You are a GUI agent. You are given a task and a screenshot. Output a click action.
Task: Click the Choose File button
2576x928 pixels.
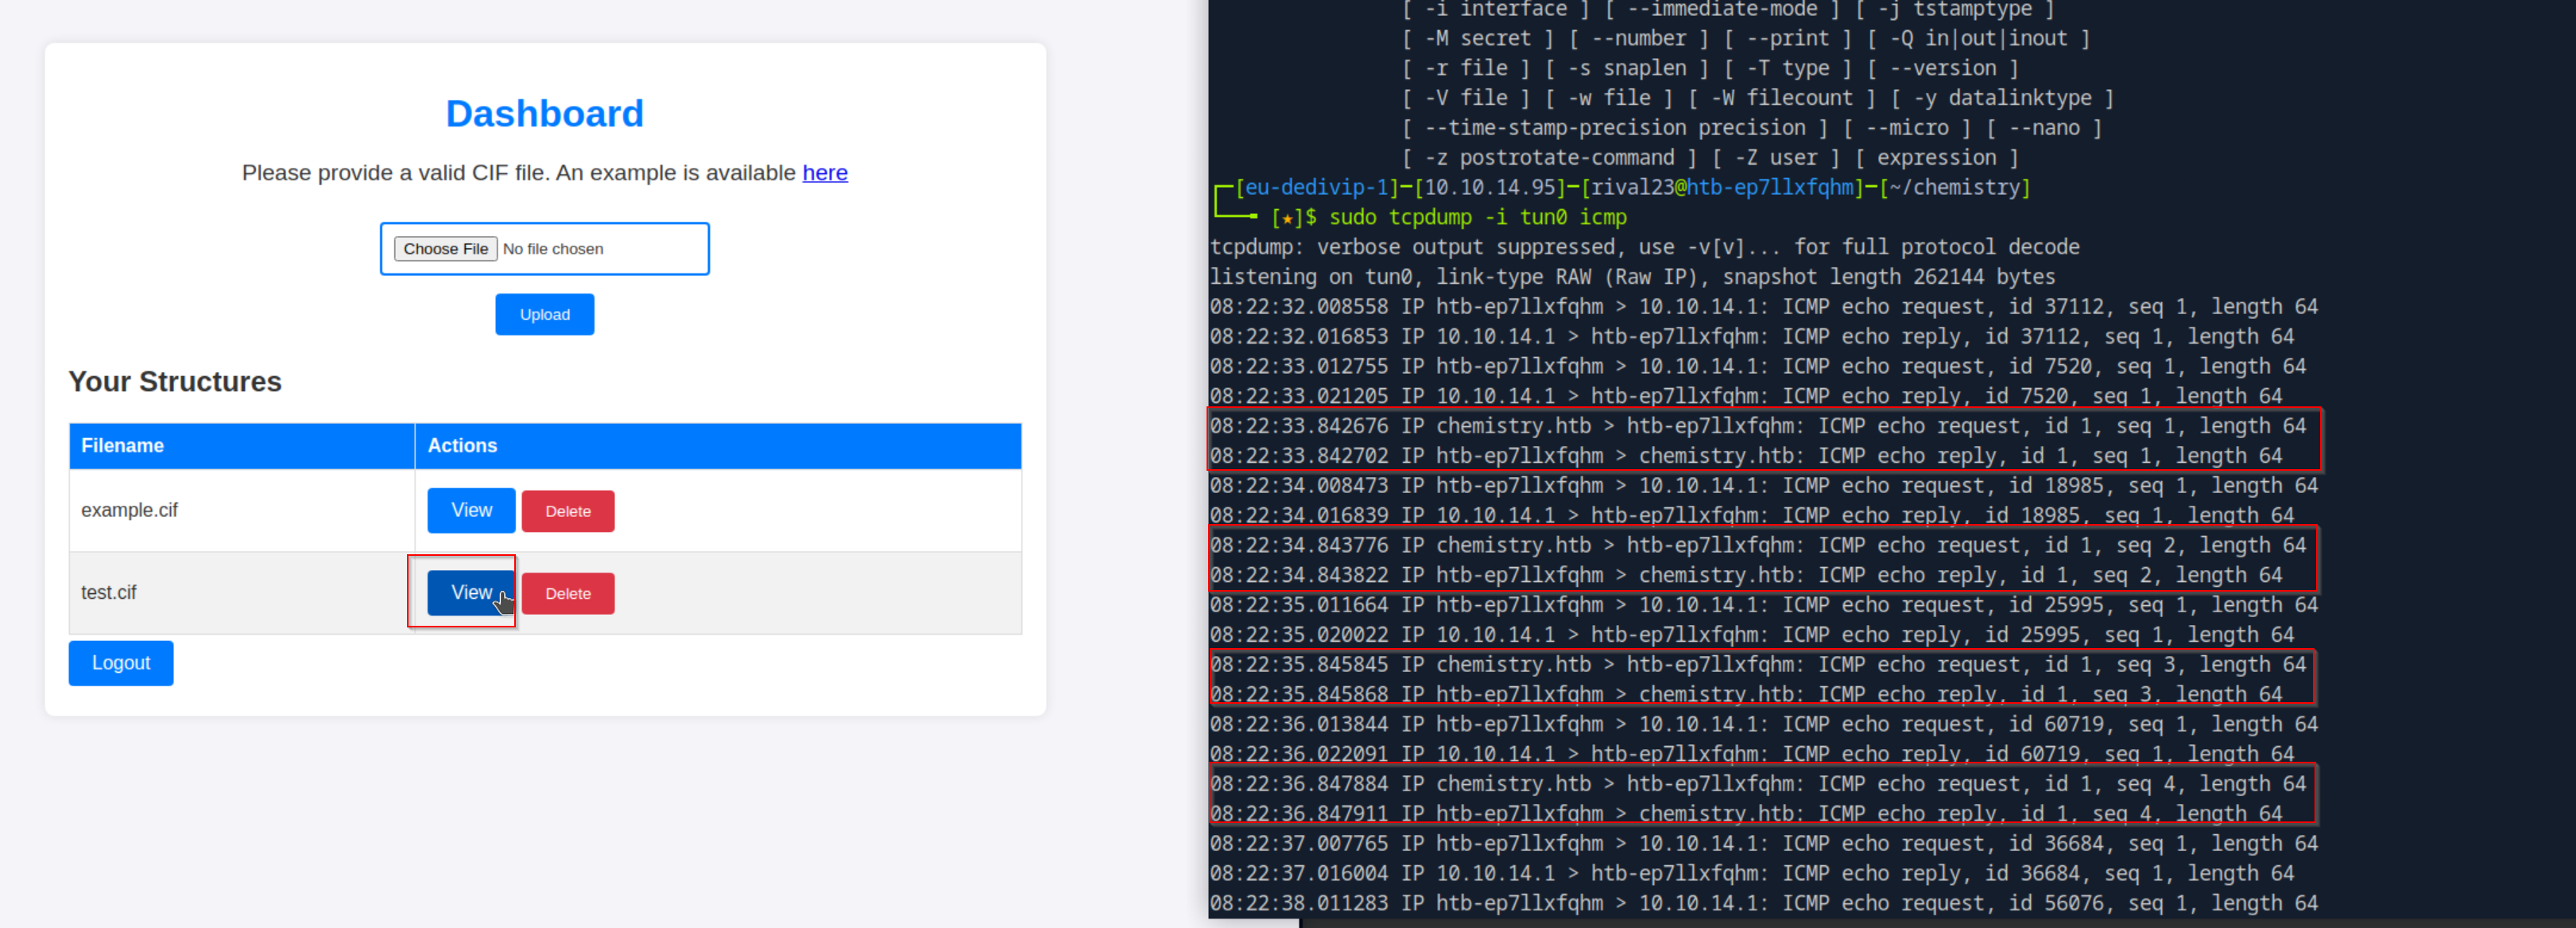tap(445, 249)
